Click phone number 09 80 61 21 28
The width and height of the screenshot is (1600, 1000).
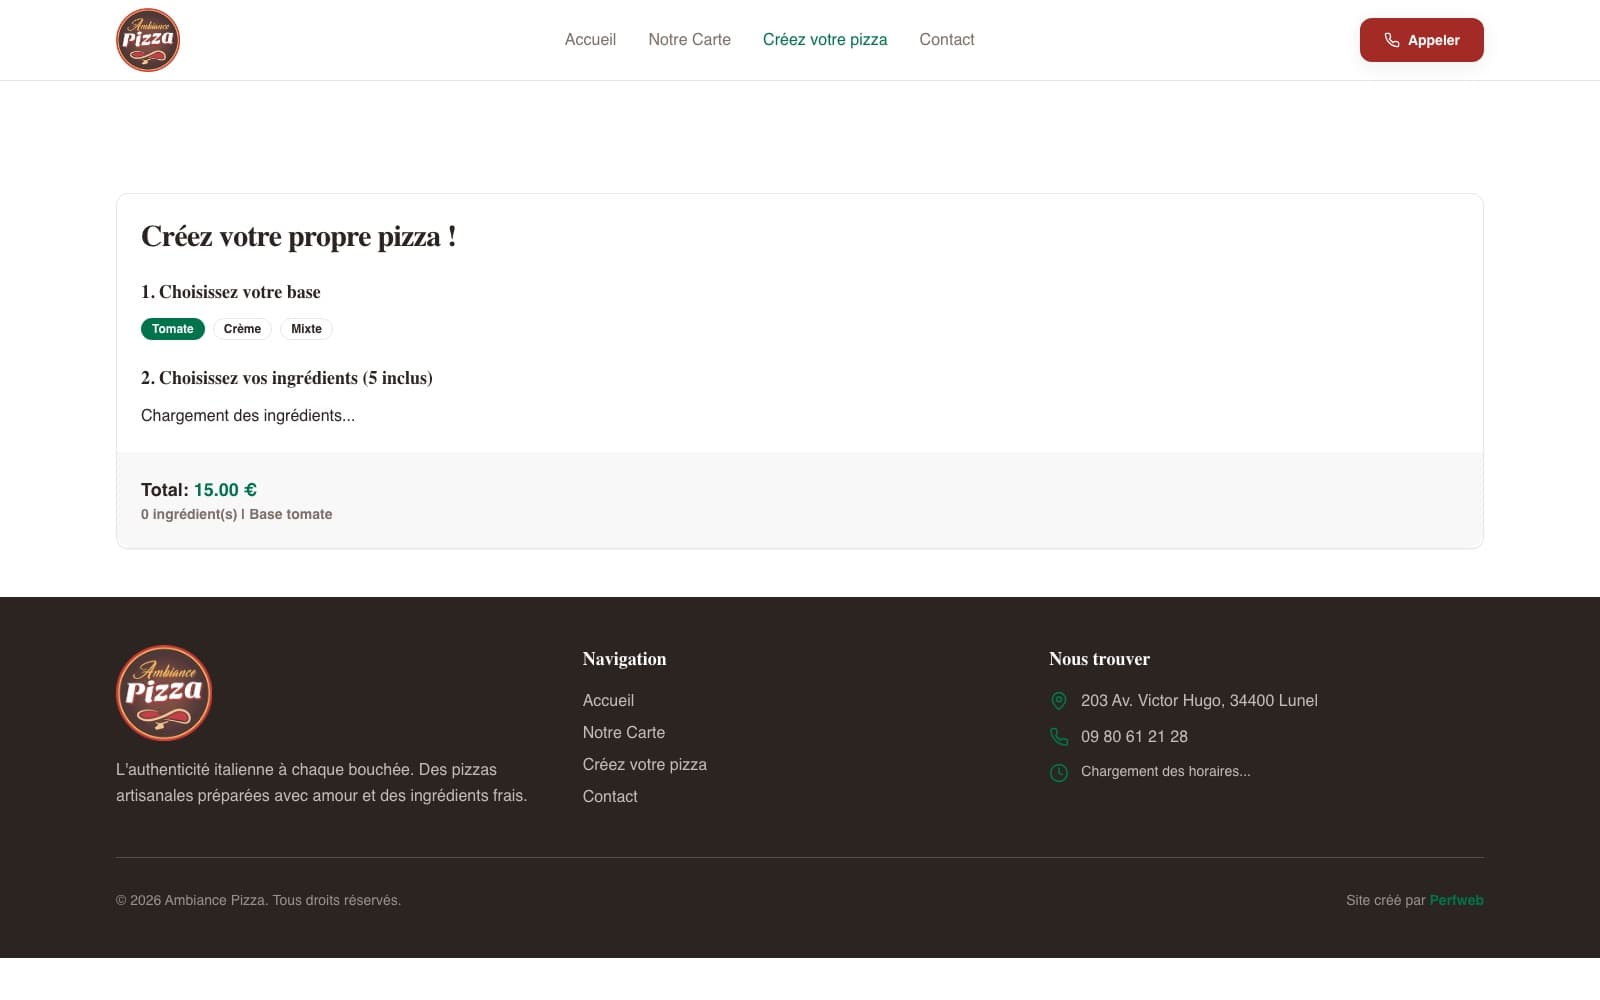click(x=1134, y=737)
